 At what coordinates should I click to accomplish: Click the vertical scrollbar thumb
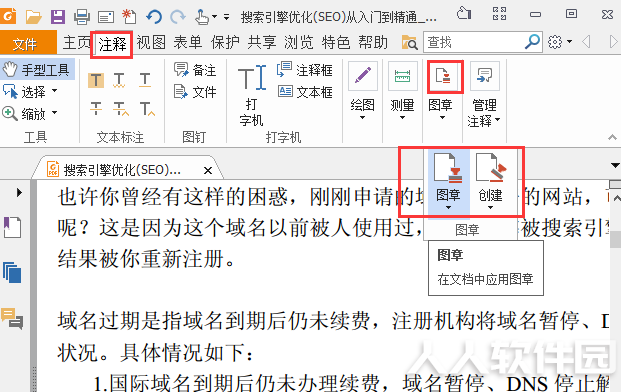click(615, 239)
